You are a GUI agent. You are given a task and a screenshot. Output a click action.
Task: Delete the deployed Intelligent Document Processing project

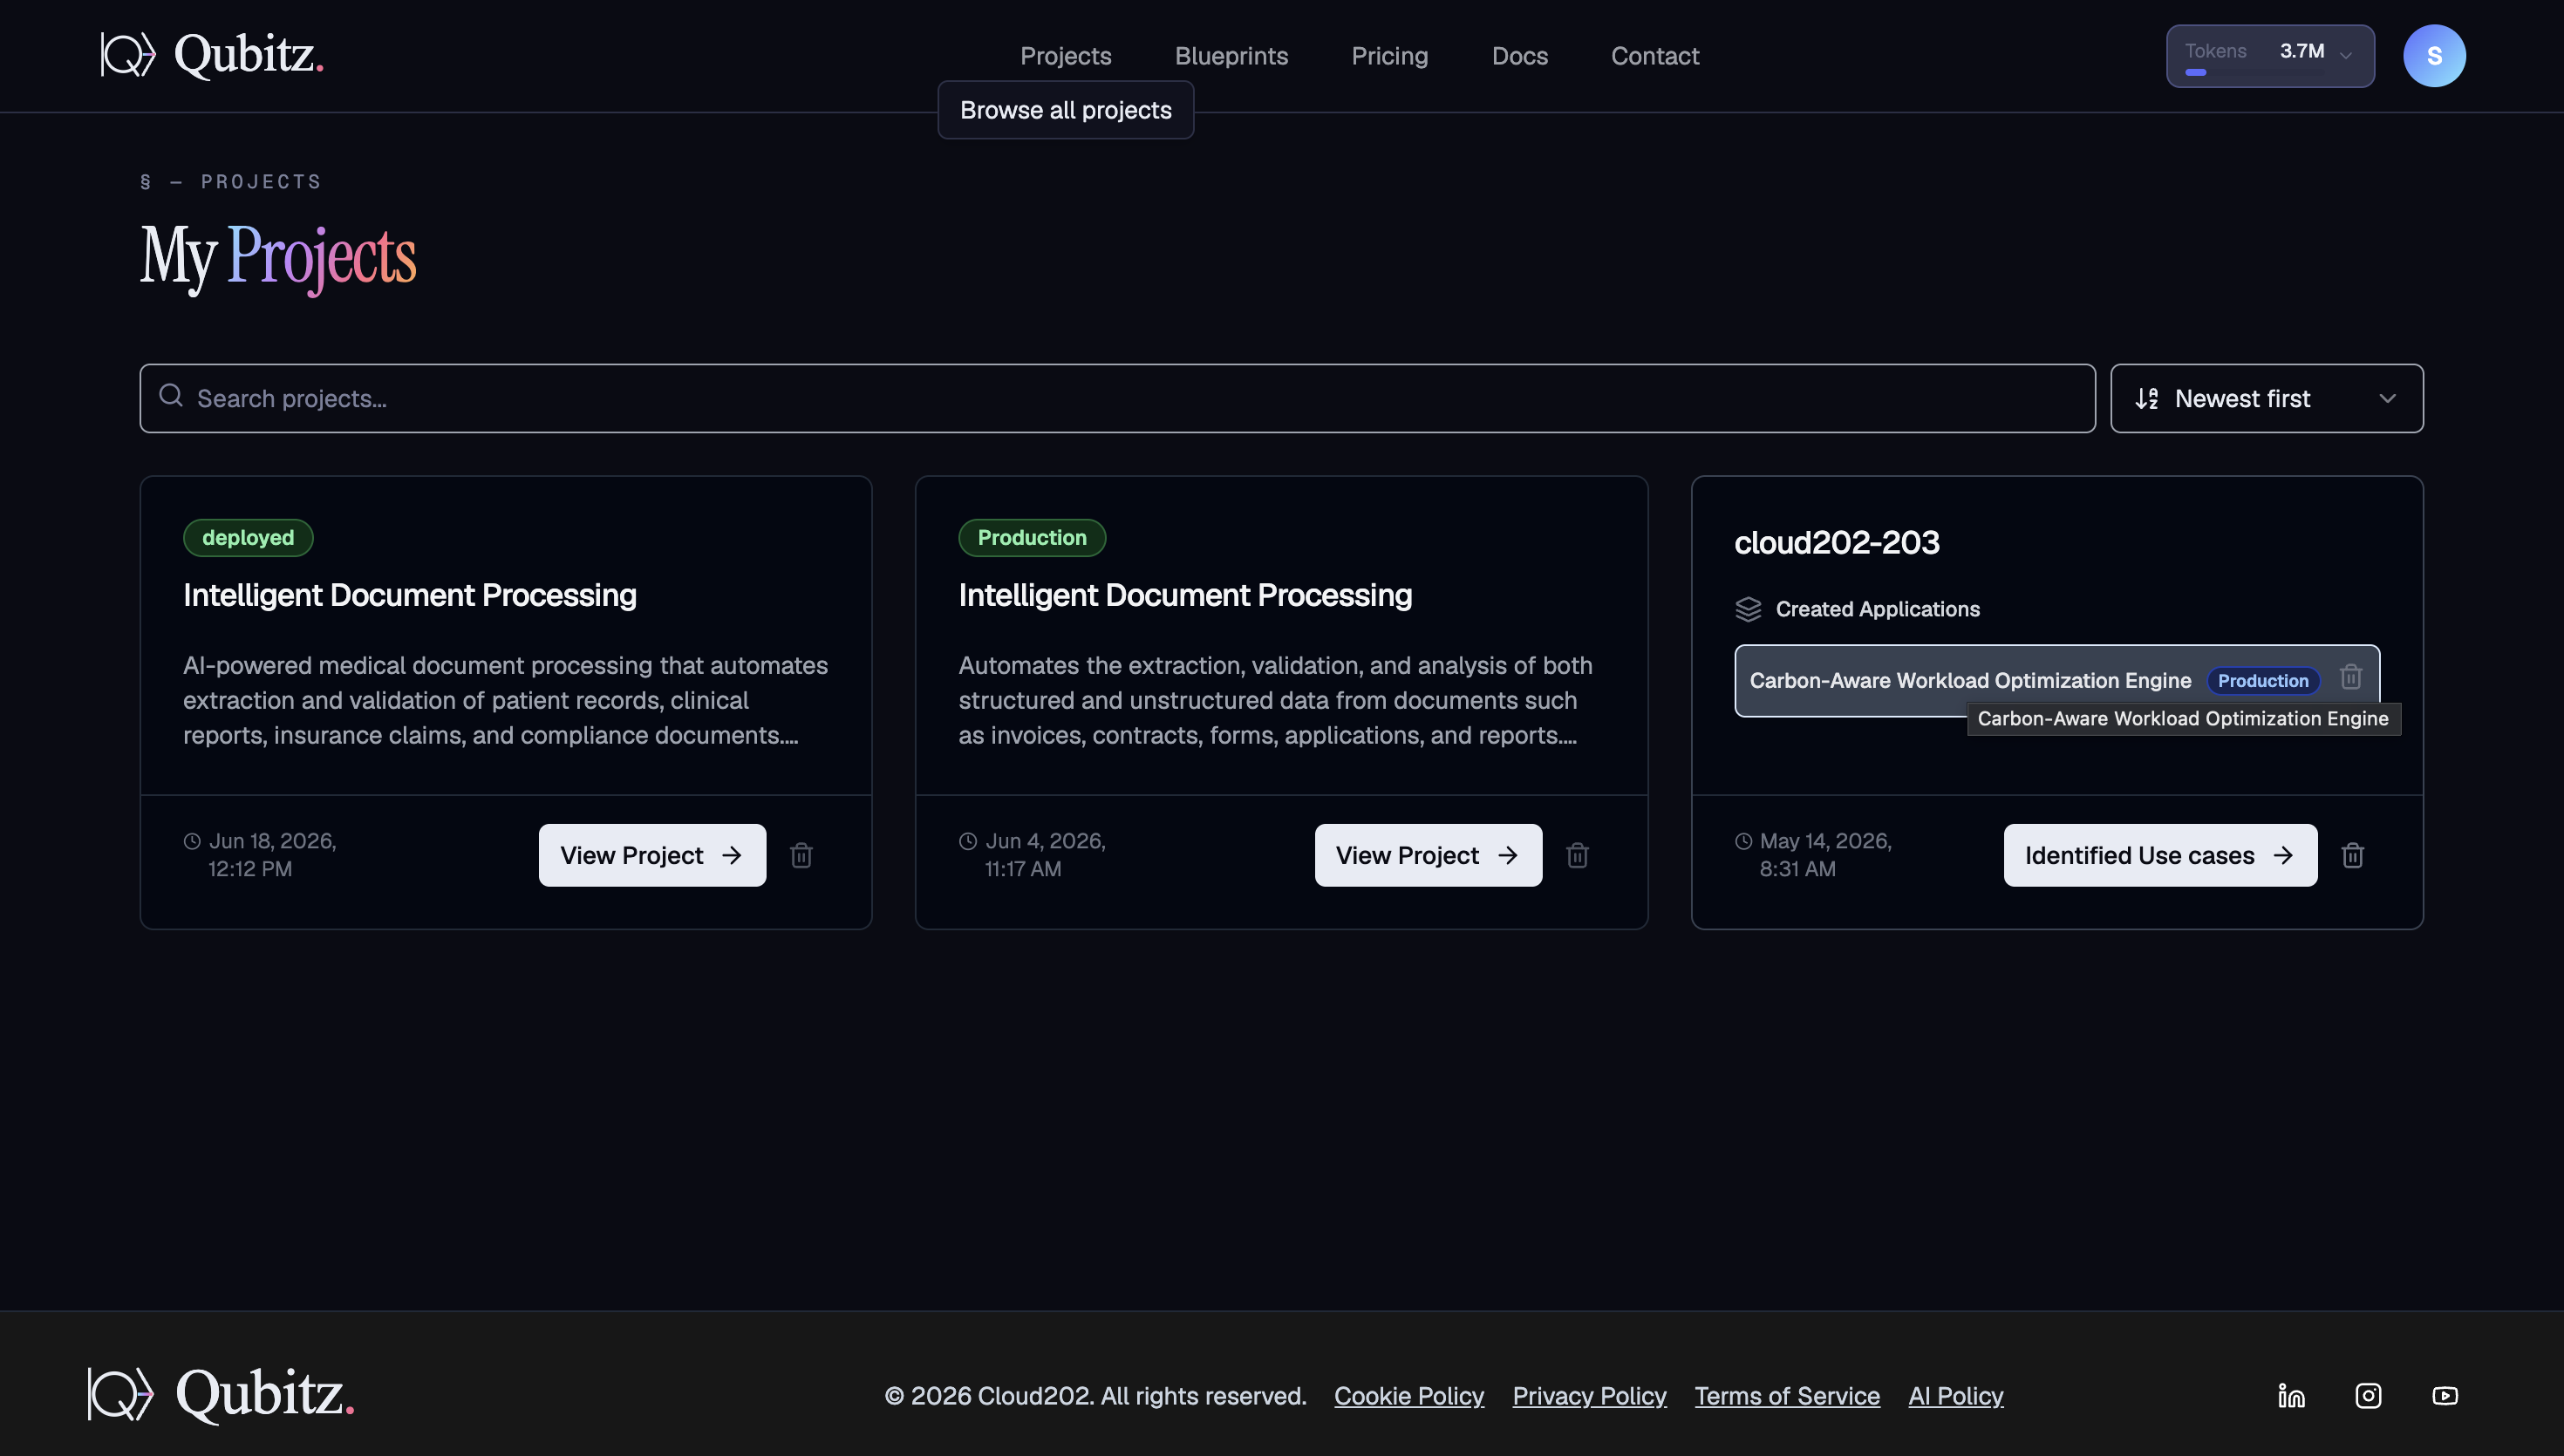click(x=801, y=855)
